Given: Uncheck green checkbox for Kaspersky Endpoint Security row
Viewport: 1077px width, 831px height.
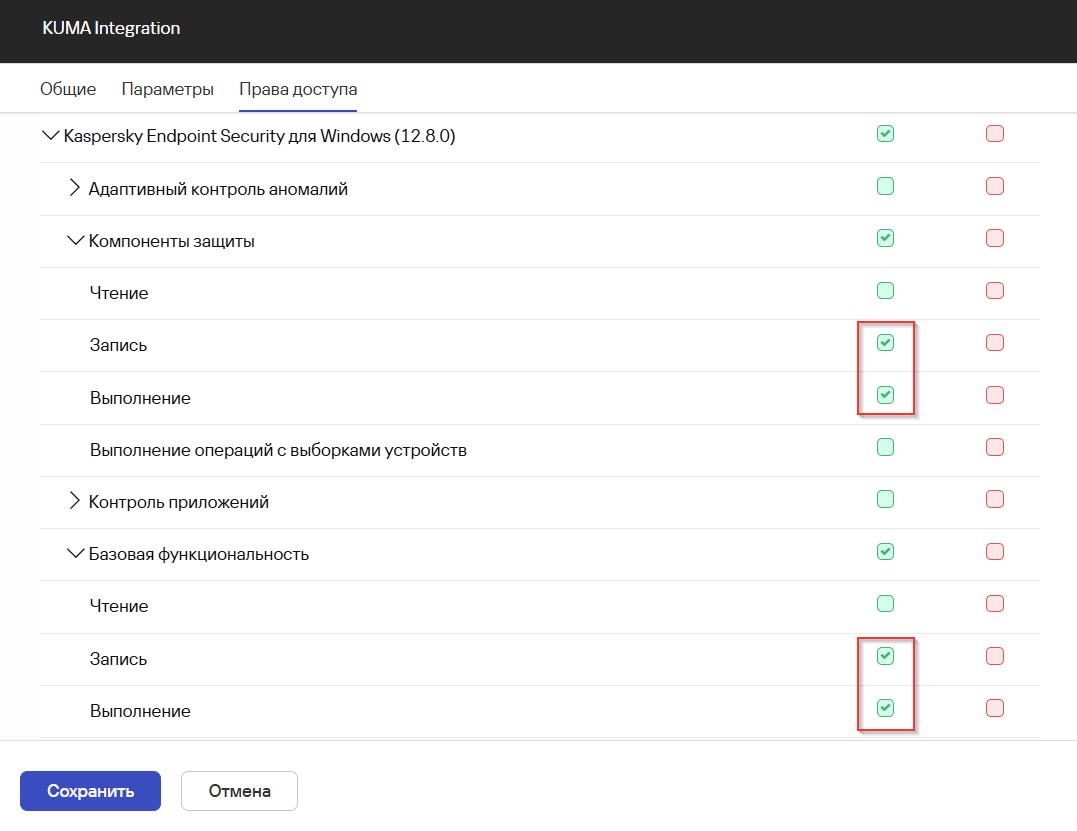Looking at the screenshot, I should (885, 133).
